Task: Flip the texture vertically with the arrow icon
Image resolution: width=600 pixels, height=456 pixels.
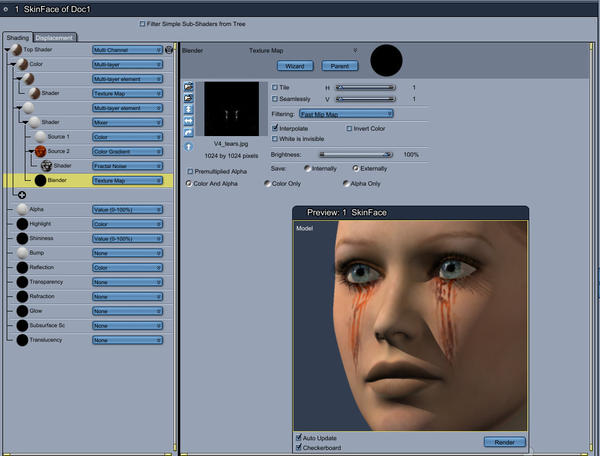Action: coord(188,109)
